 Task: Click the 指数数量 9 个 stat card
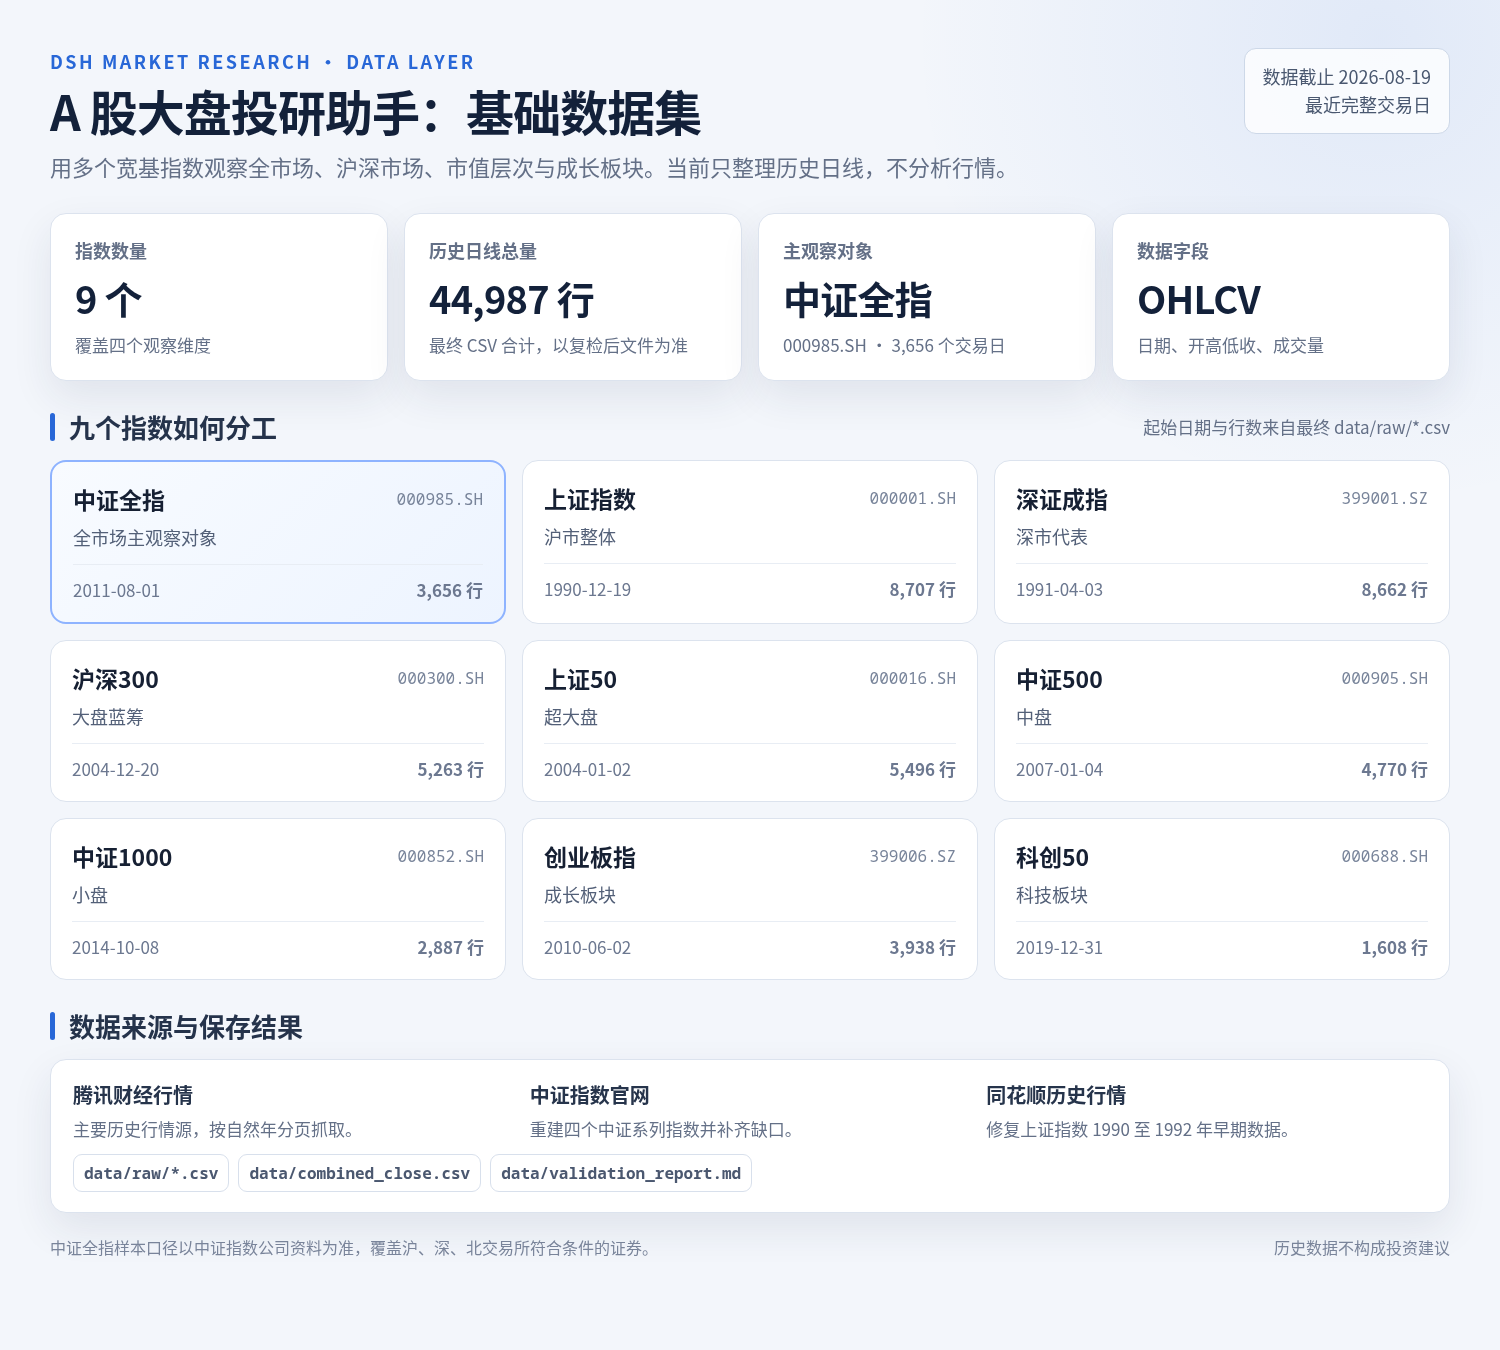point(219,297)
